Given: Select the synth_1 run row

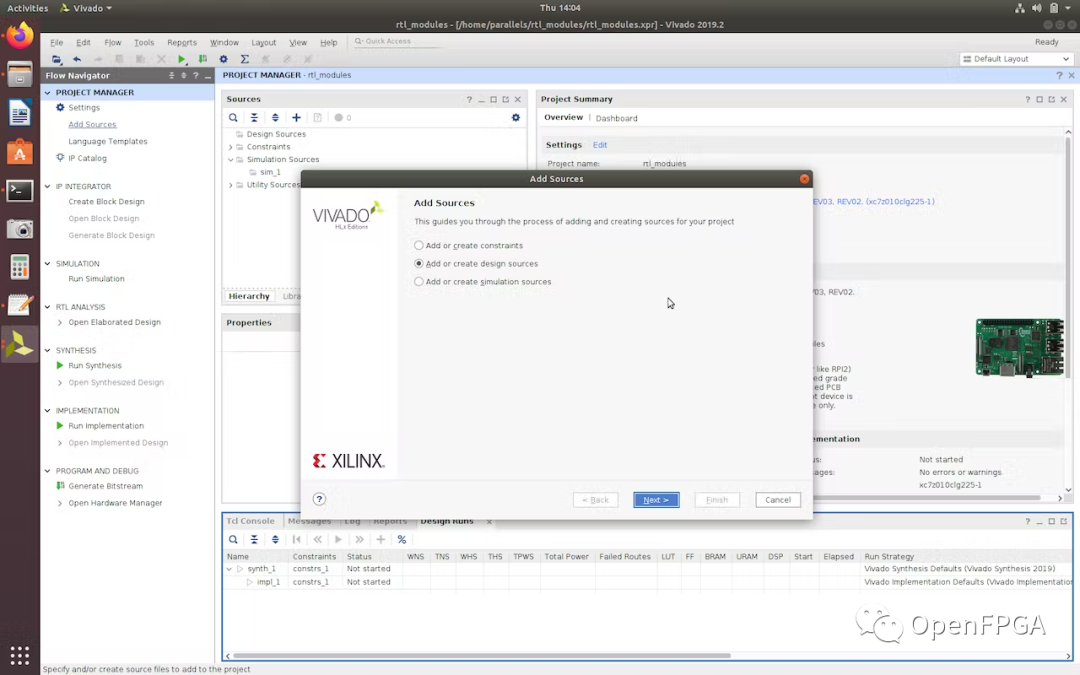Looking at the screenshot, I should tap(647, 569).
